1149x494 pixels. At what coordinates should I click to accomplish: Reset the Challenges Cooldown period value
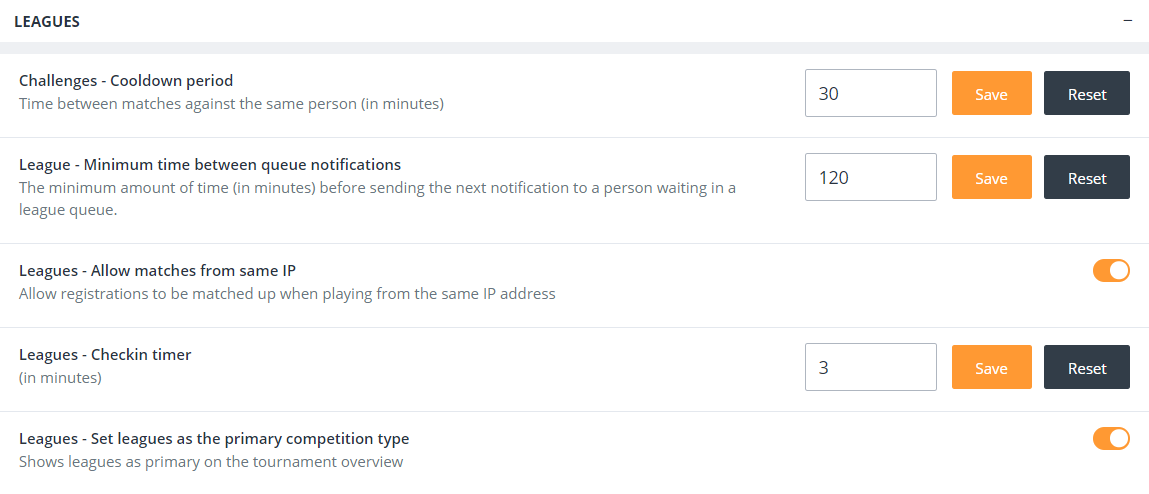pos(1087,93)
